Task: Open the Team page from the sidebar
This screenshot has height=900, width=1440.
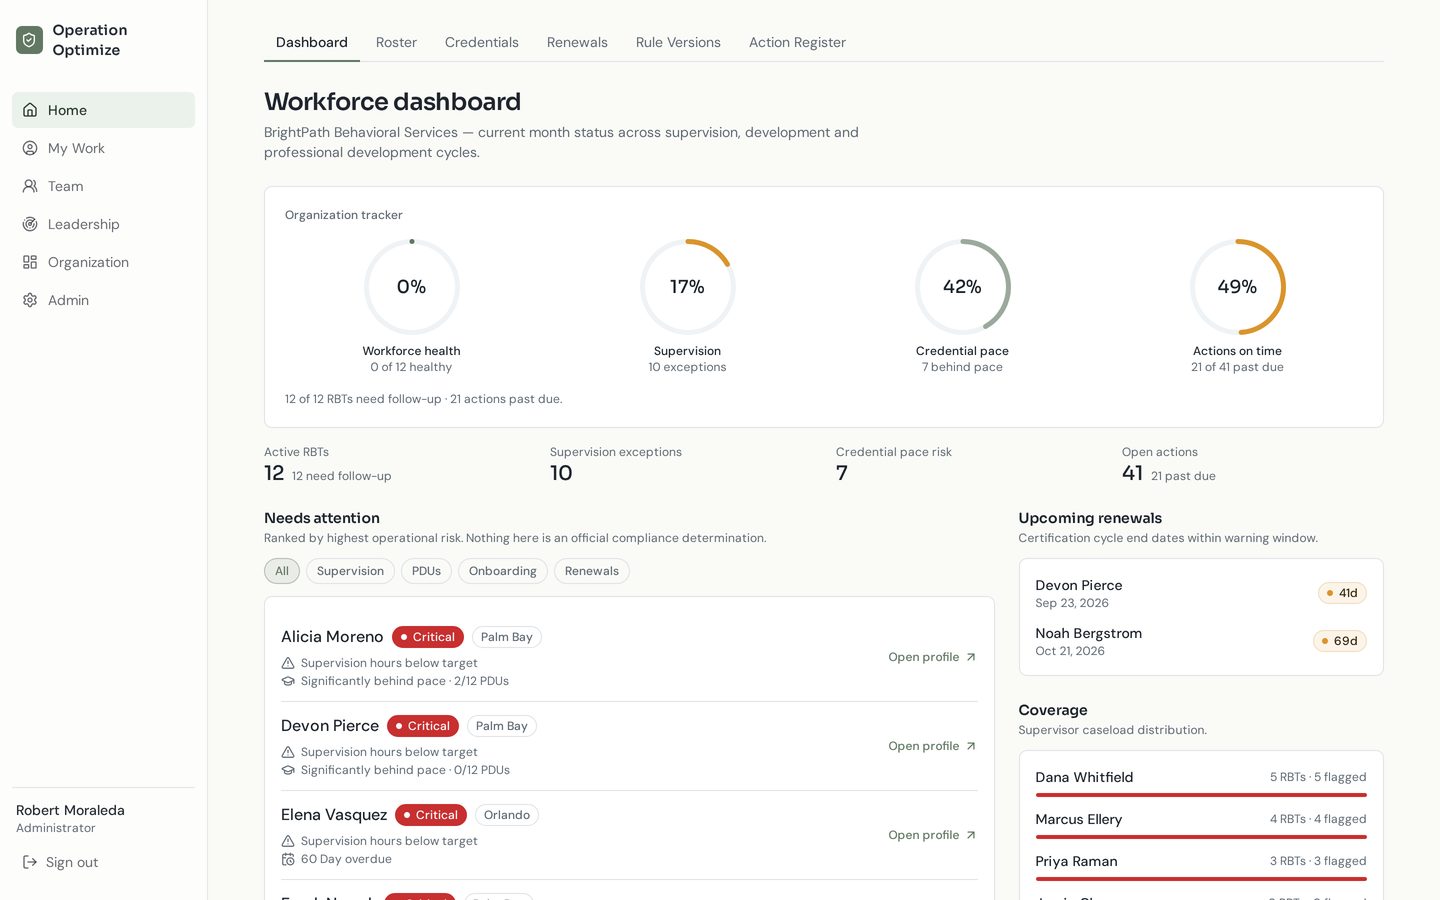Action: pyautogui.click(x=104, y=186)
